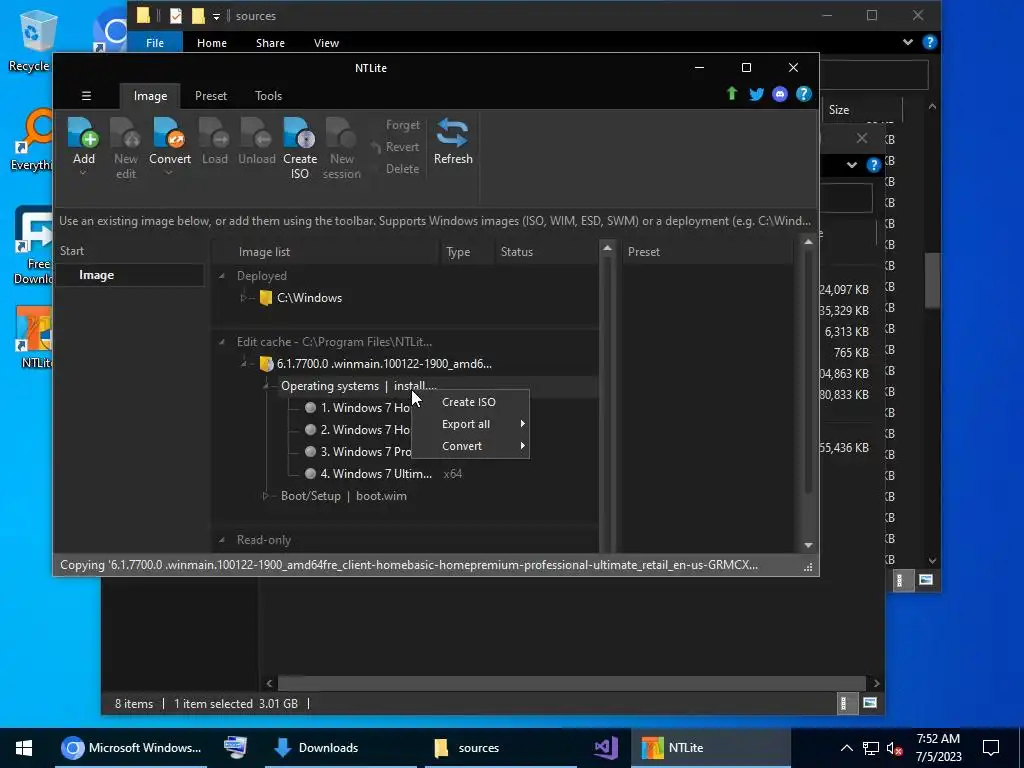Open the Windows Start button

tap(24, 748)
